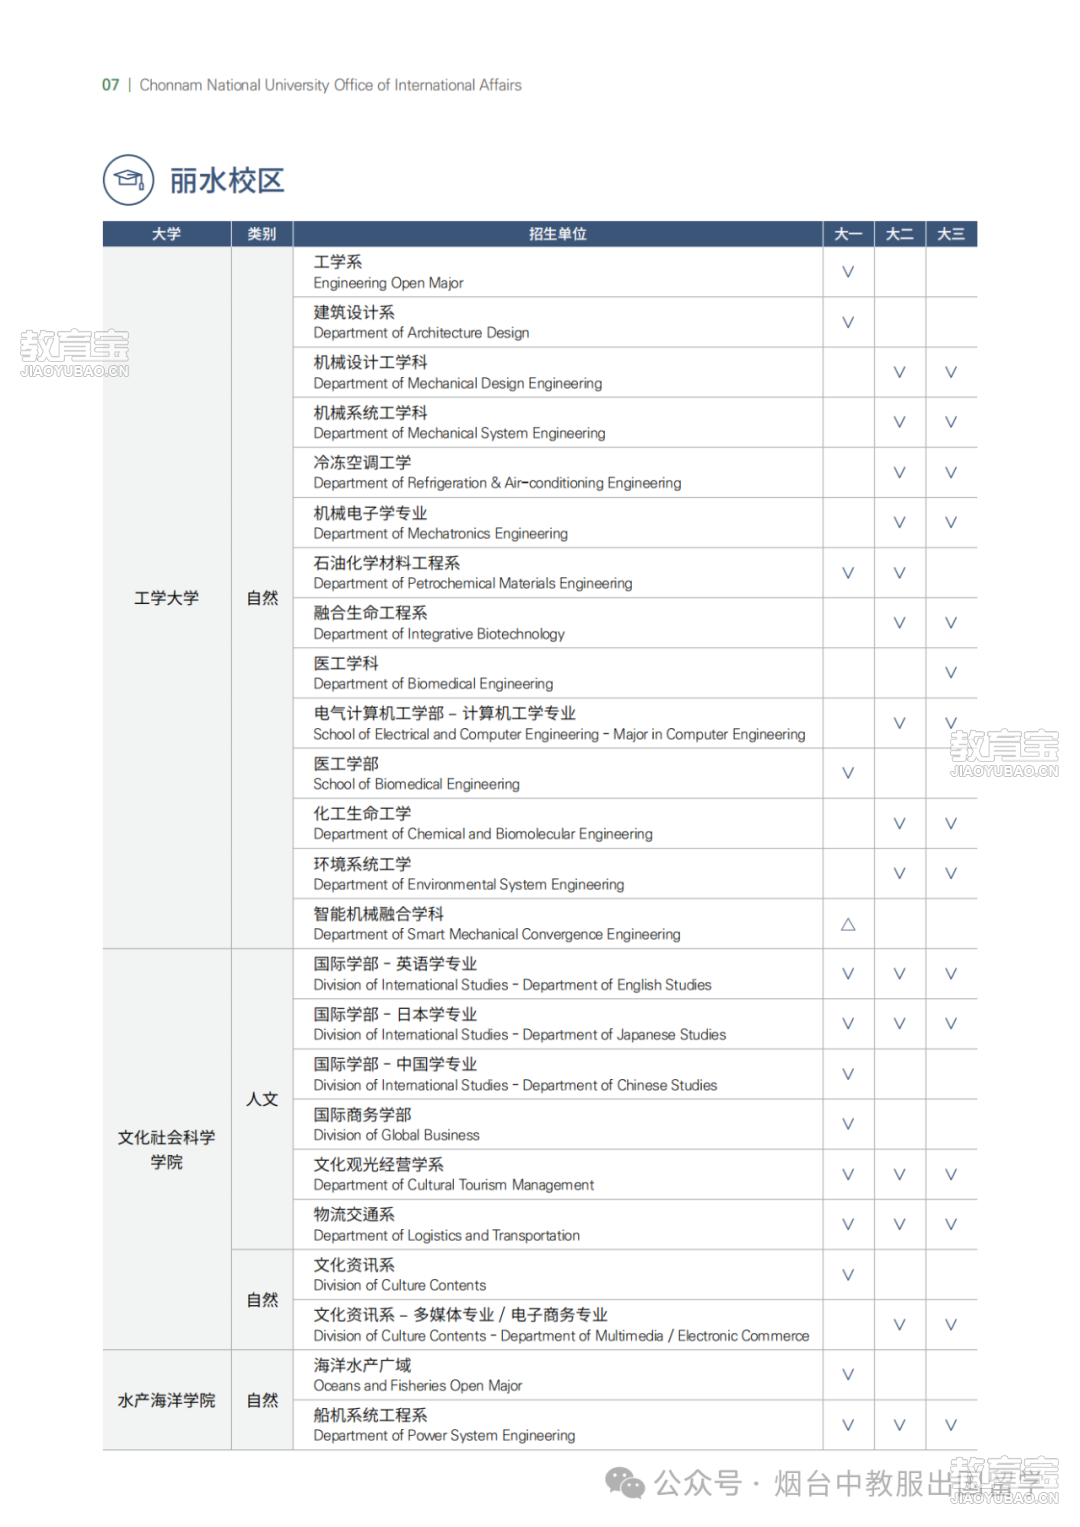Click the 大一 check mark for 海洋水产广域
Image resolution: width=1080 pixels, height=1527 pixels.
tap(848, 1375)
